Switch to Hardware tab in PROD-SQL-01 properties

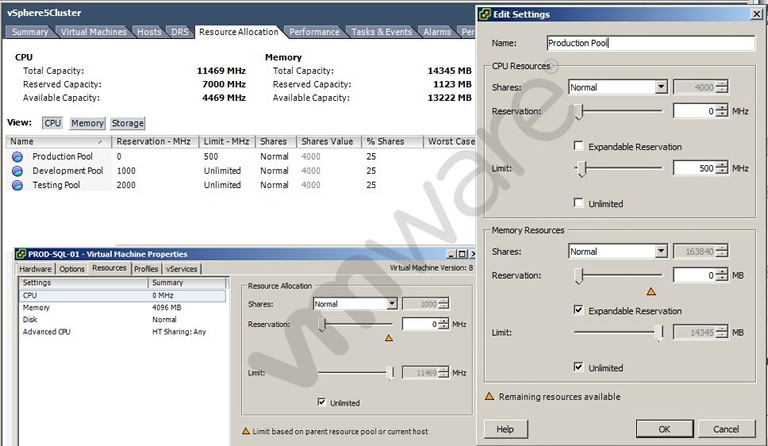(x=35, y=269)
